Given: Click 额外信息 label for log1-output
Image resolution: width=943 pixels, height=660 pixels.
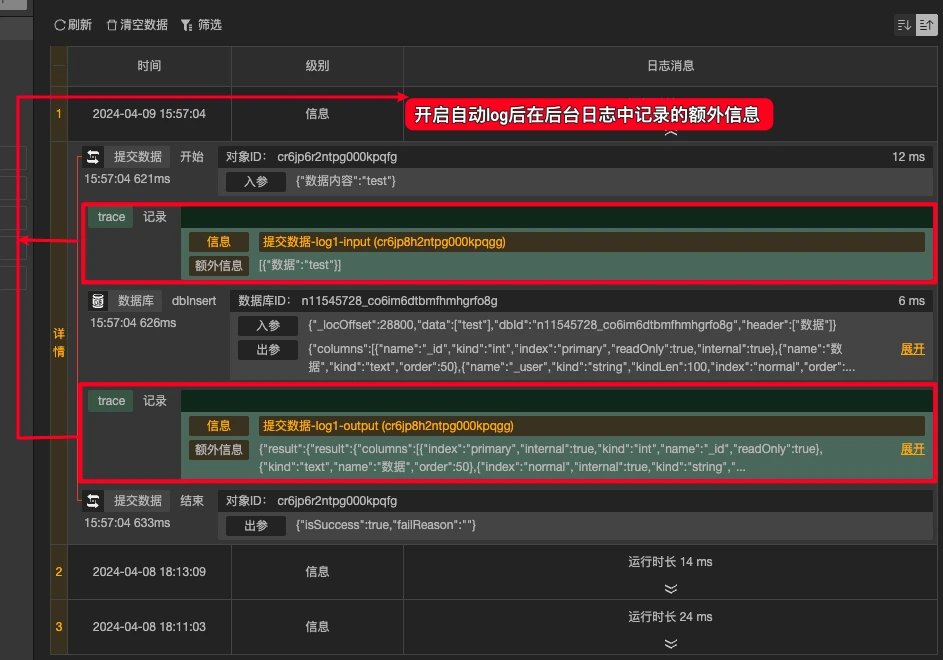Looking at the screenshot, I should pos(218,449).
